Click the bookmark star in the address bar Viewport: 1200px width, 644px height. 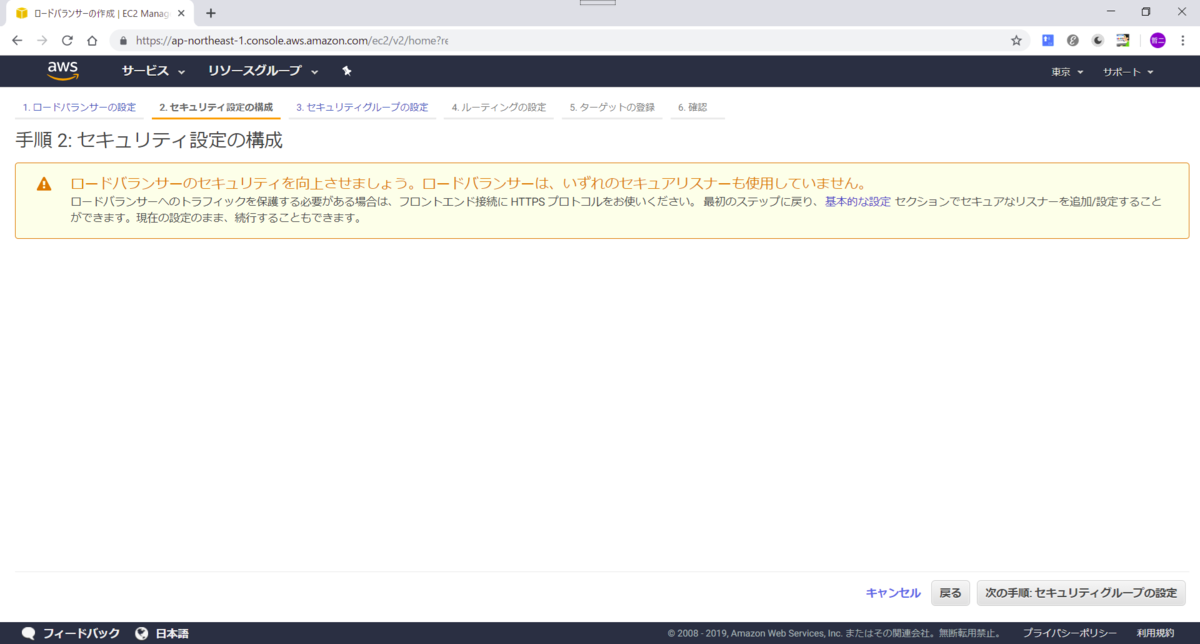(x=1016, y=40)
